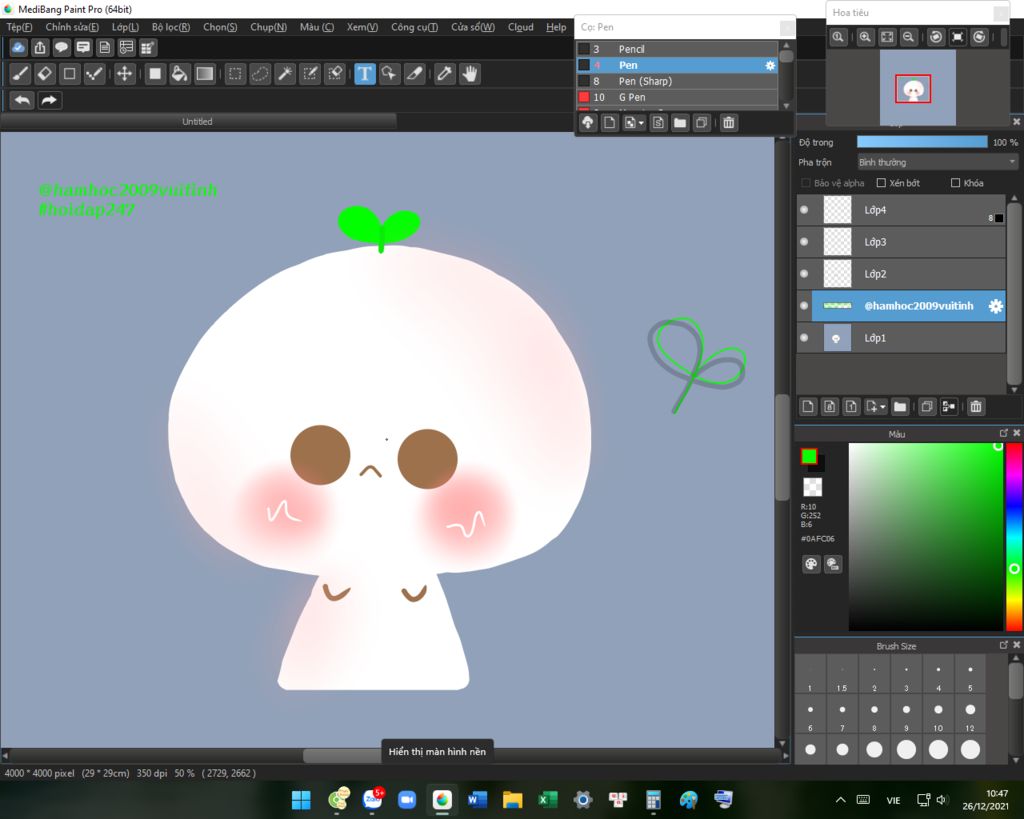Toggle visibility of layer Lớp3
The height and width of the screenshot is (819, 1024).
[804, 242]
